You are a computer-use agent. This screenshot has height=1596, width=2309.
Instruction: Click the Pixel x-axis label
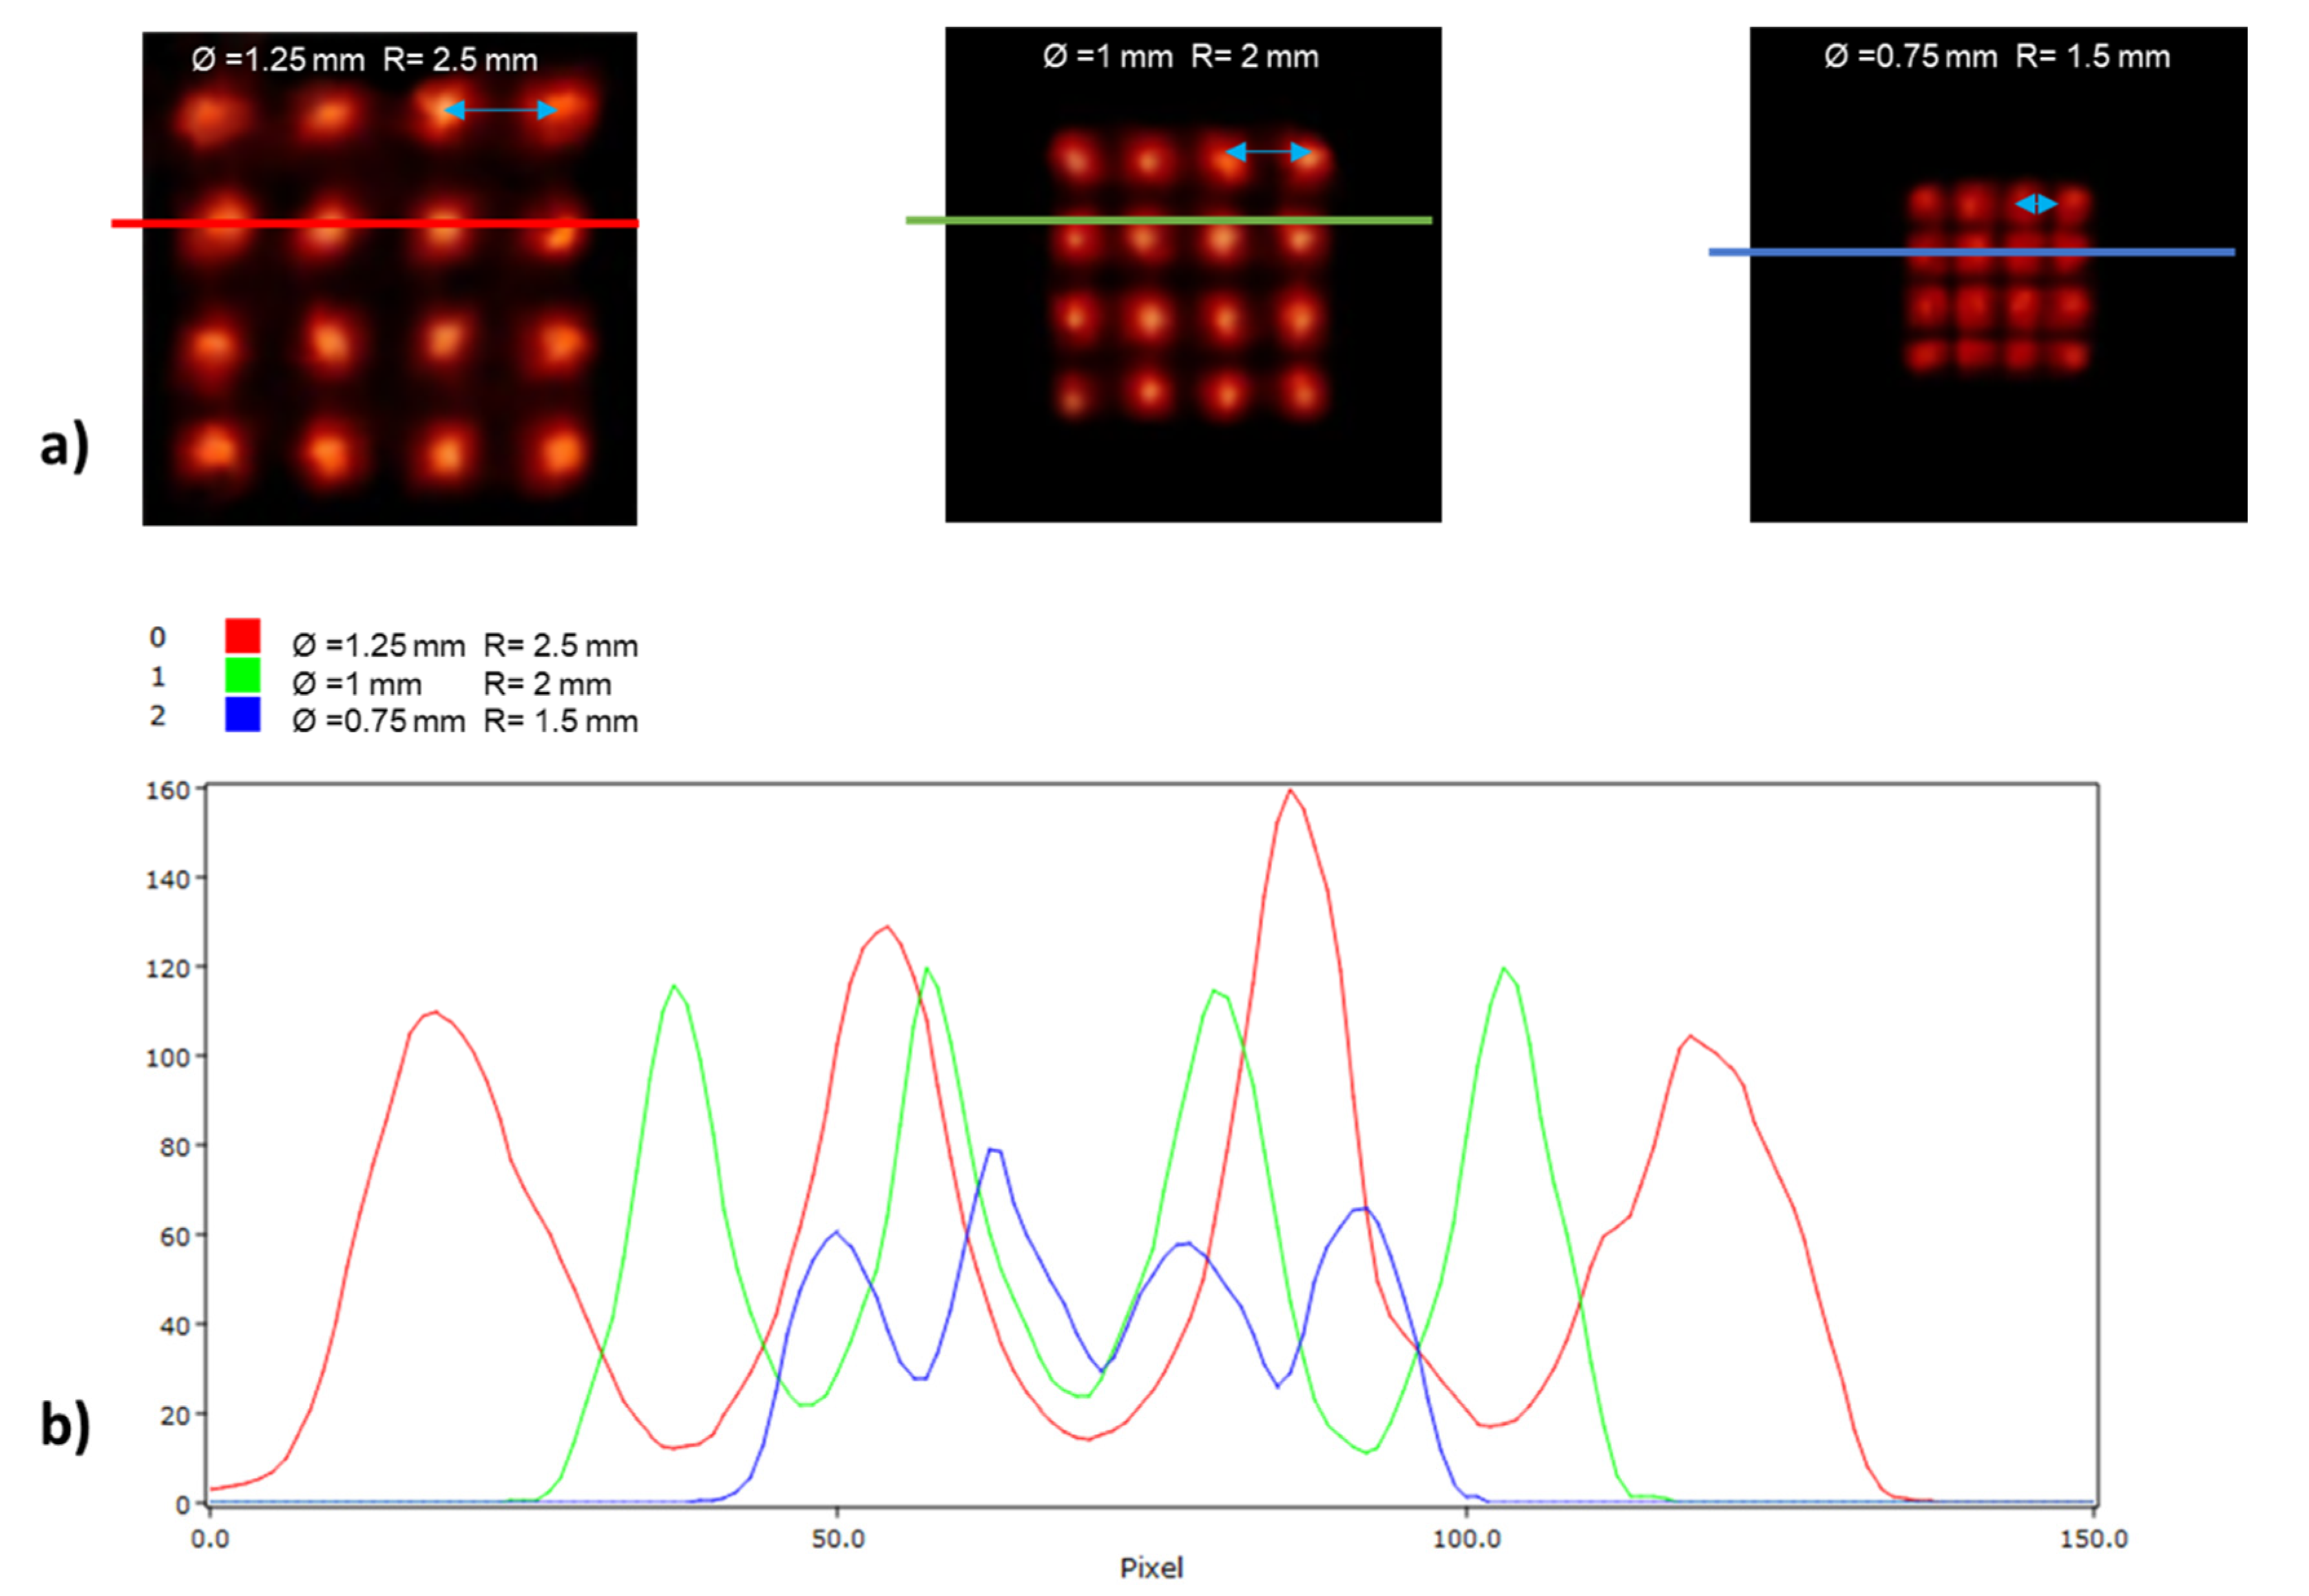(x=1151, y=1568)
